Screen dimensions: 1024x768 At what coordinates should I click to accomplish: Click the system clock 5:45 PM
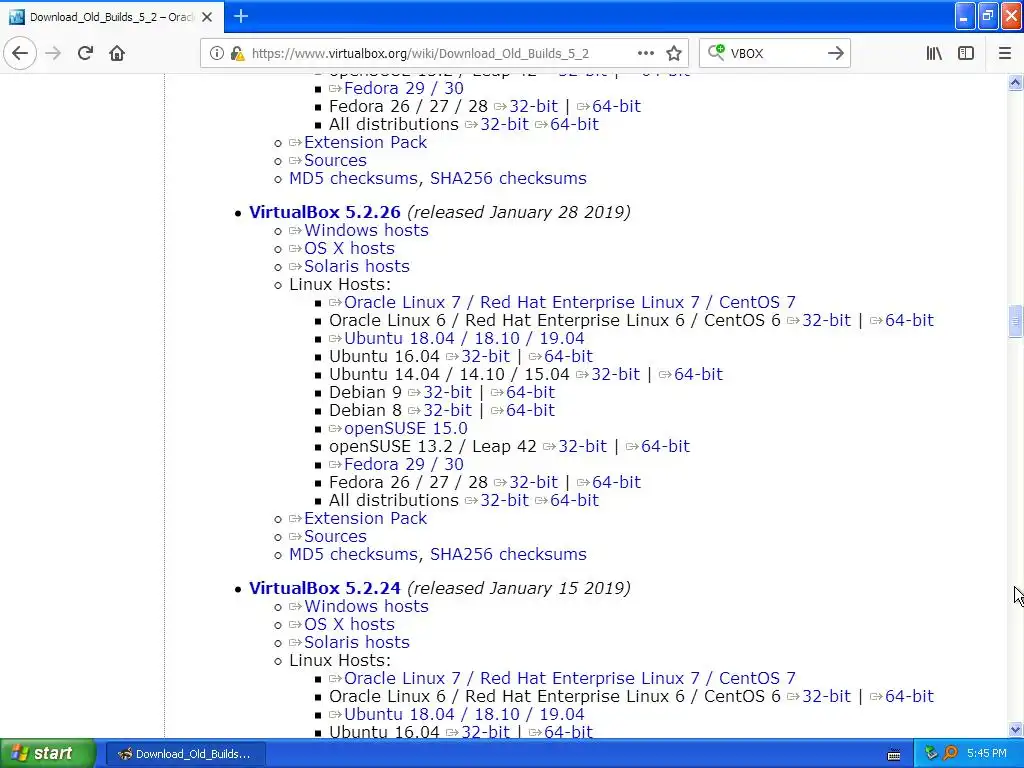pos(987,754)
